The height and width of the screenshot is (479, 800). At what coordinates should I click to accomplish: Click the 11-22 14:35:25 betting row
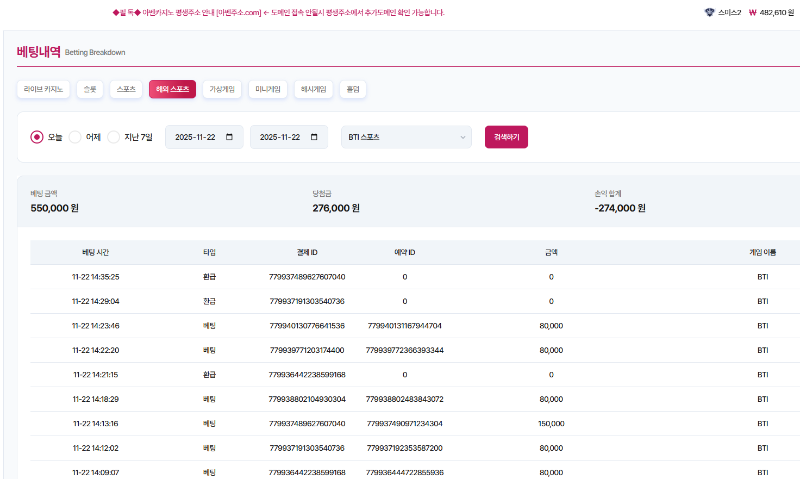pyautogui.click(x=96, y=276)
